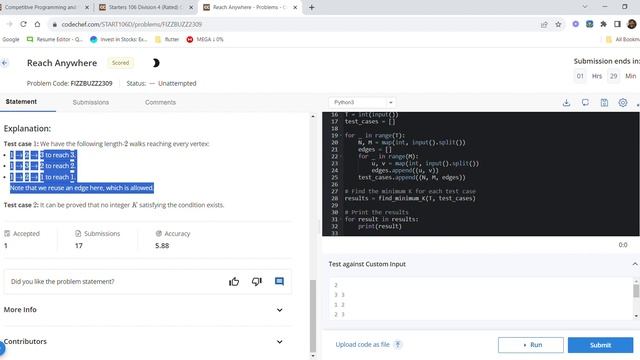
Task: Open the tab search chevron in title bar
Action: coord(584,7)
